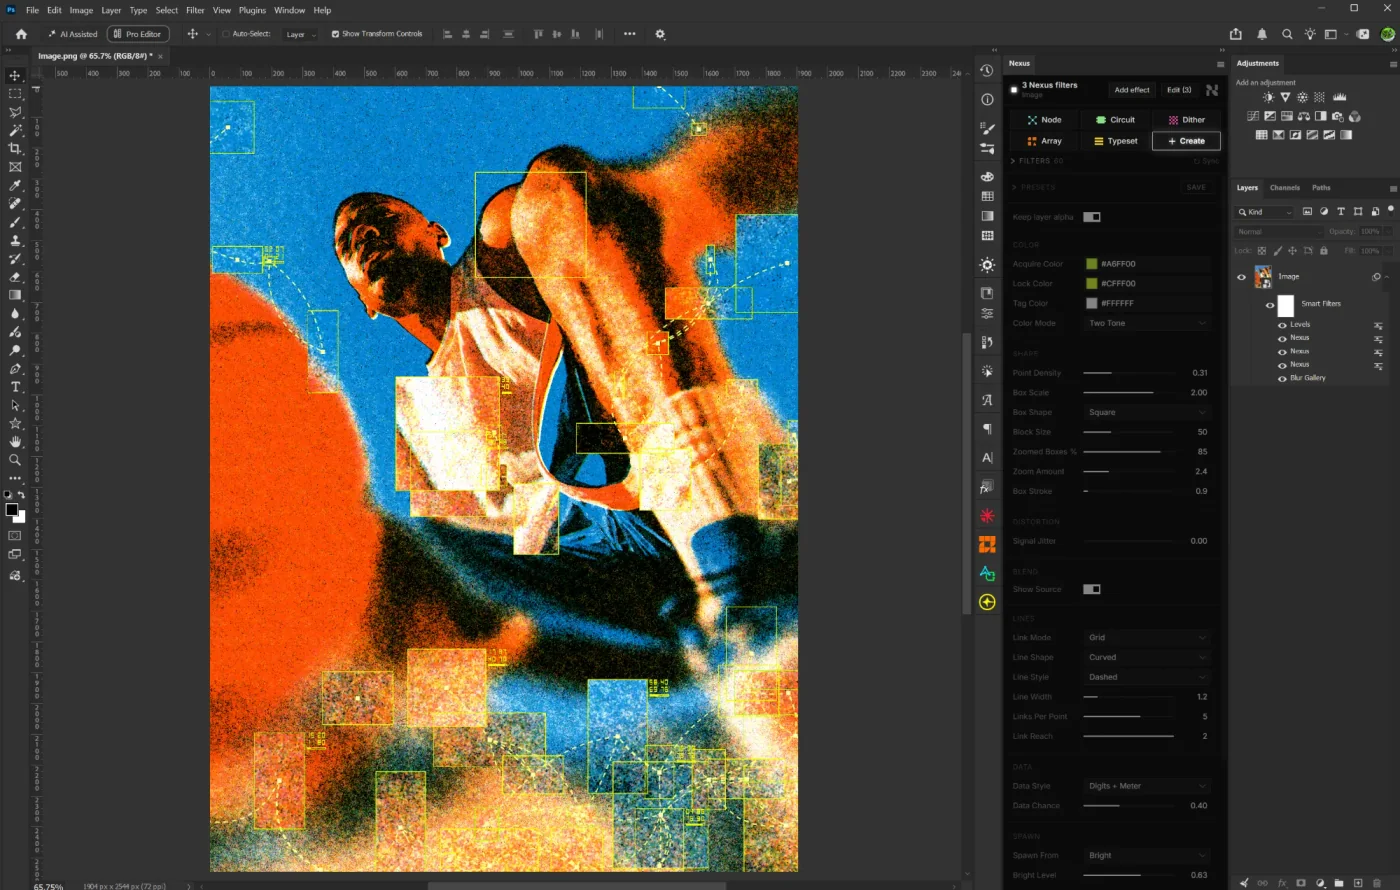
Task: Hide the Image layer
Action: tap(1242, 277)
